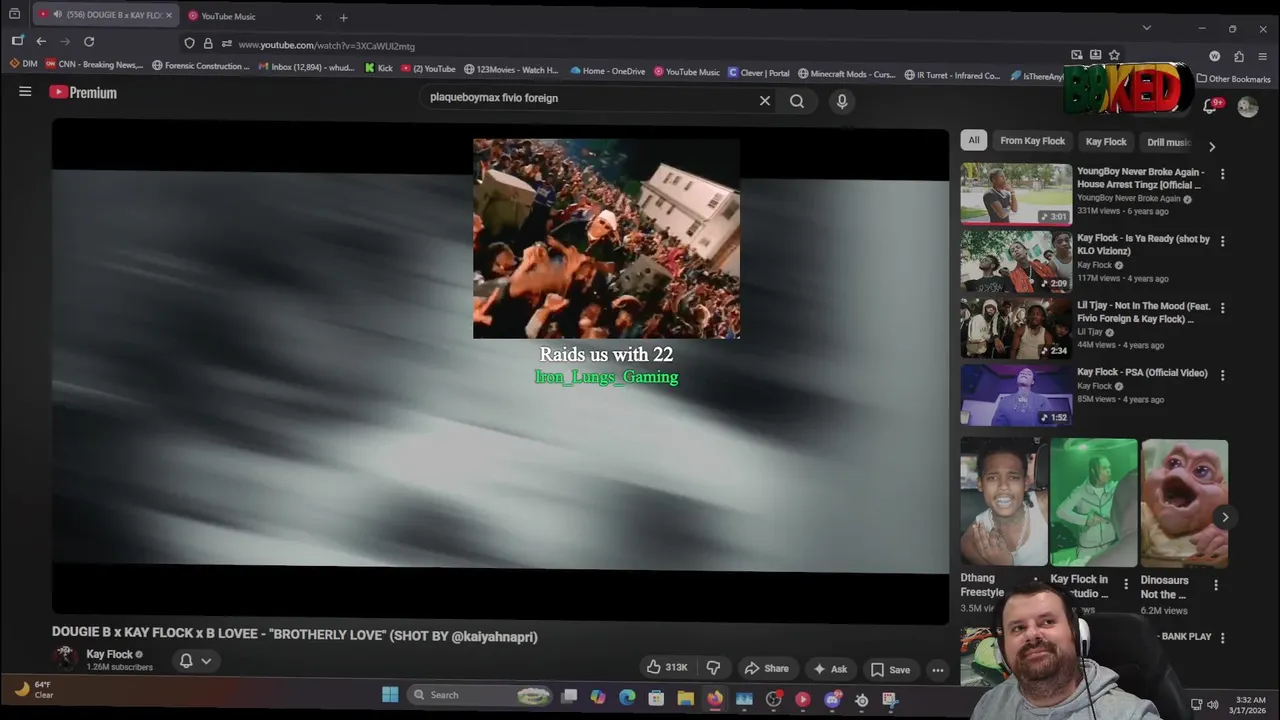Select the Kay Flock filter chip
This screenshot has width=1280, height=720.
point(1106,141)
